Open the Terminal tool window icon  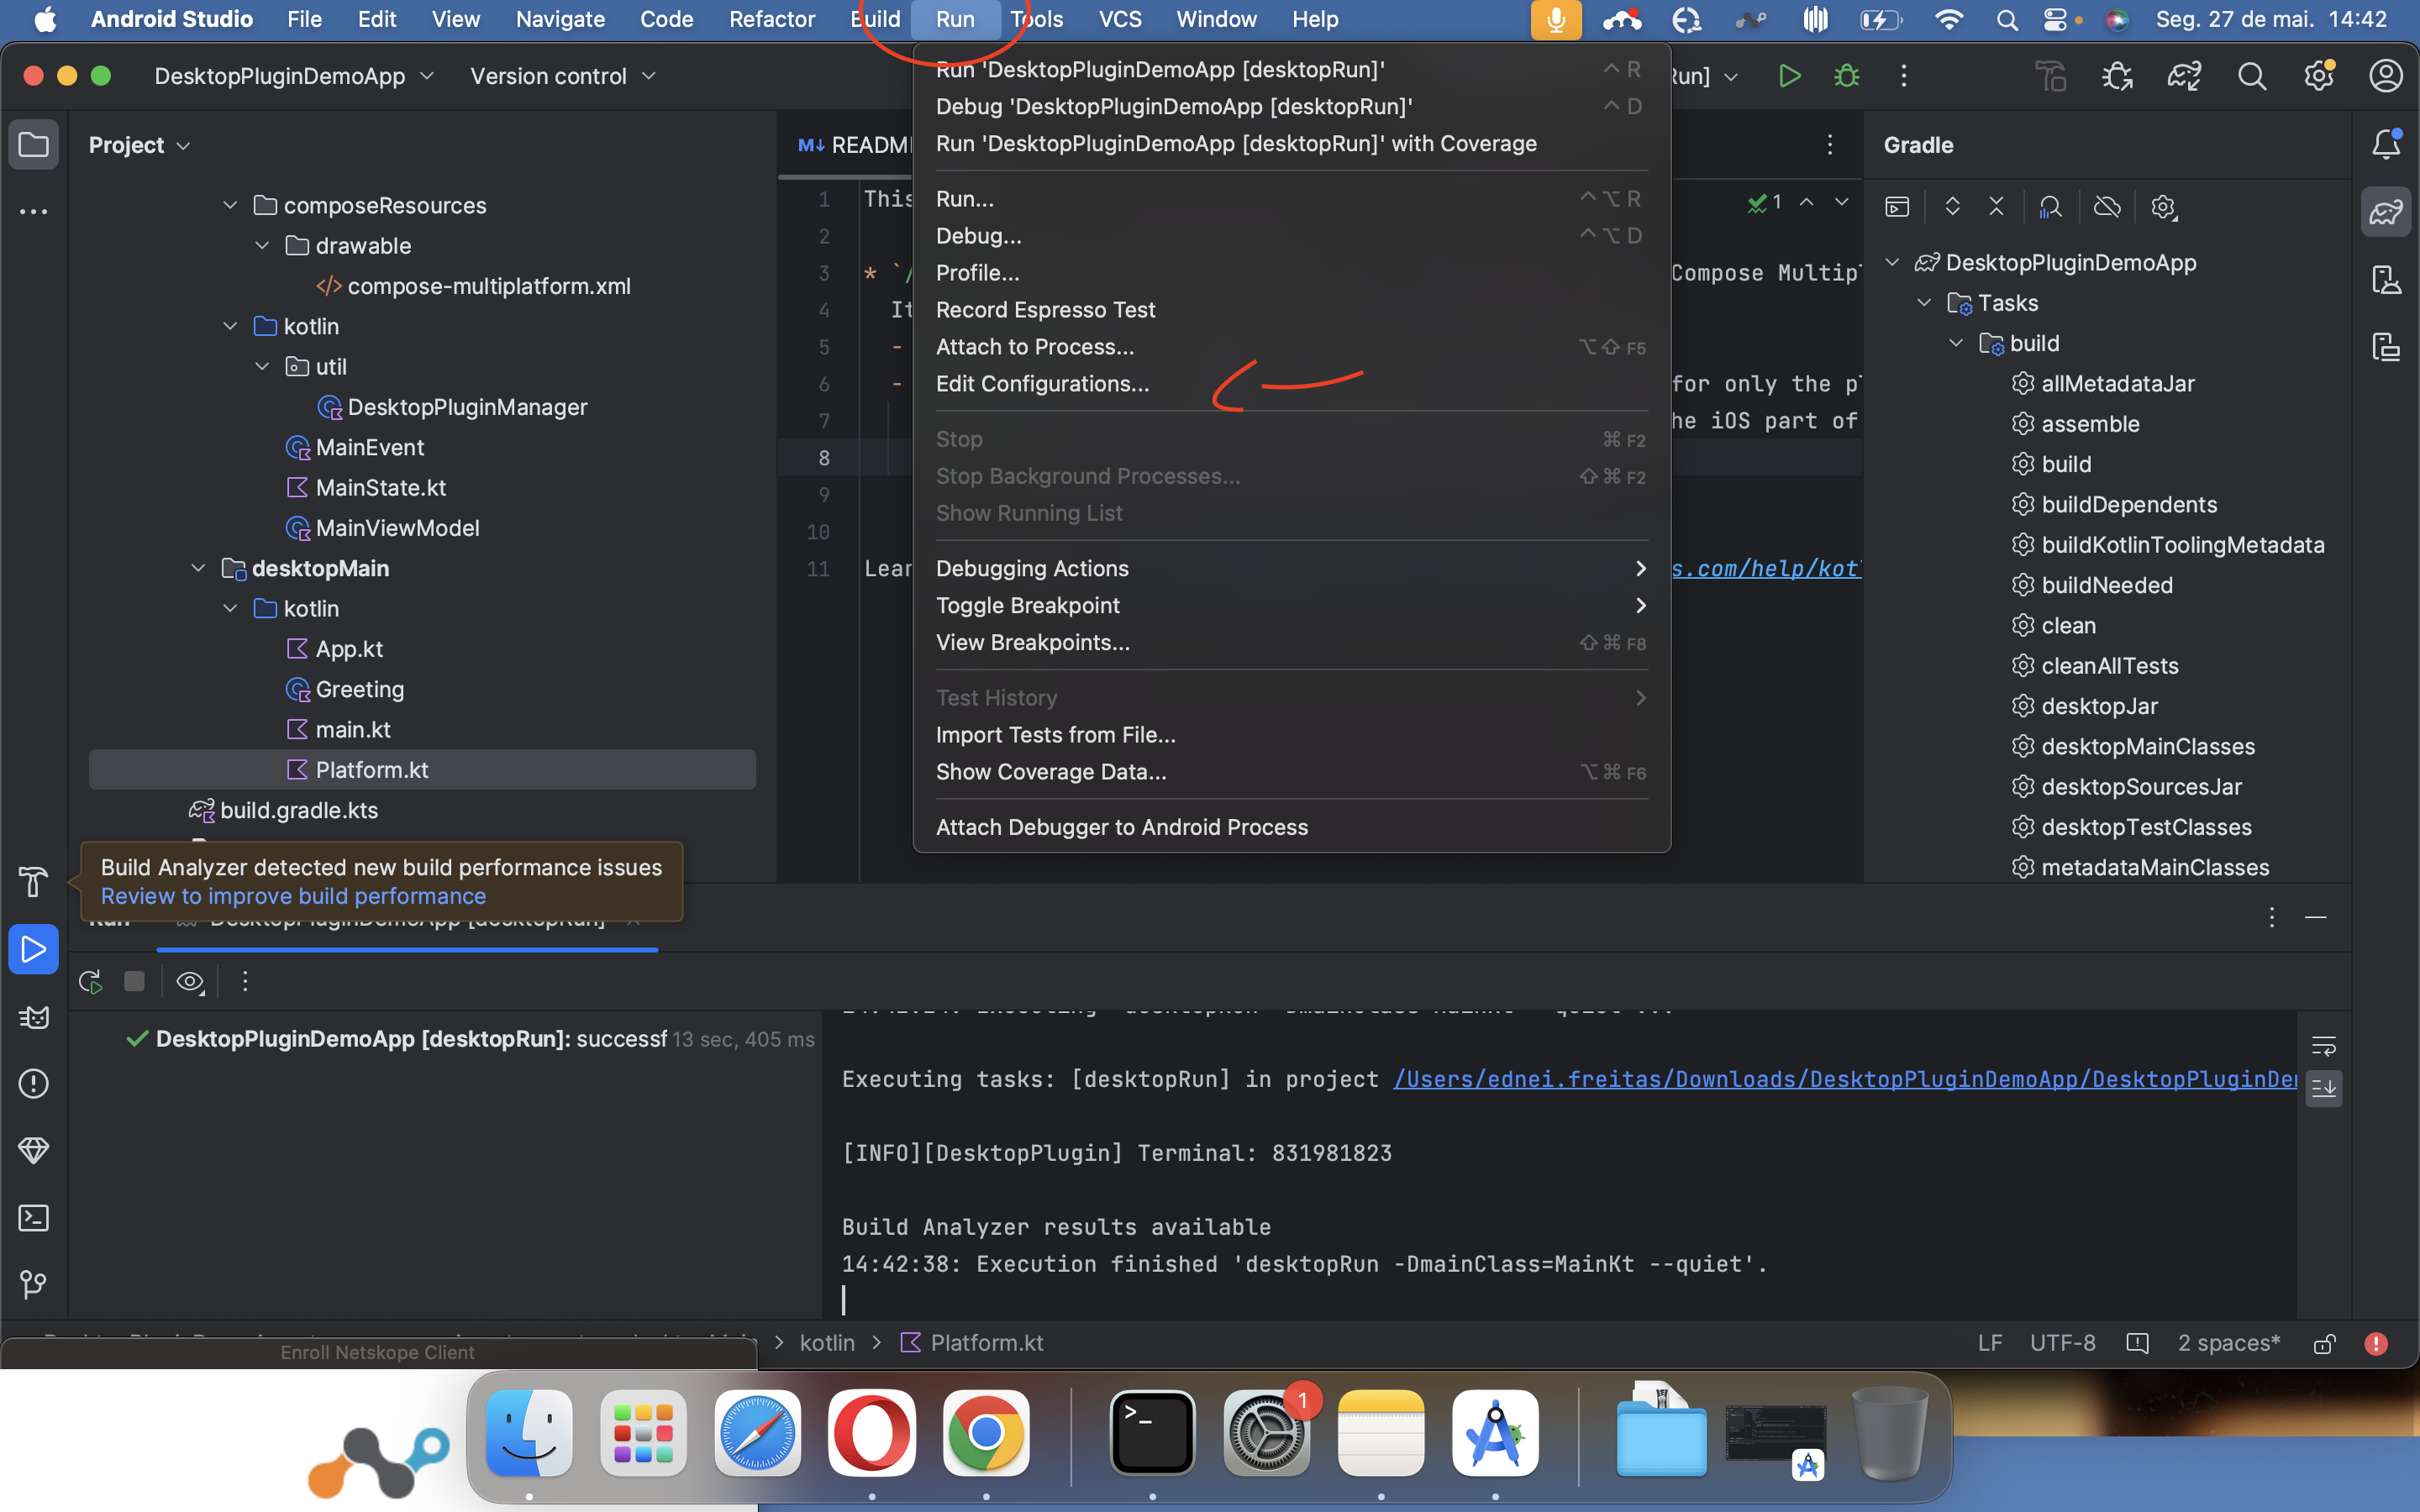coord(33,1218)
